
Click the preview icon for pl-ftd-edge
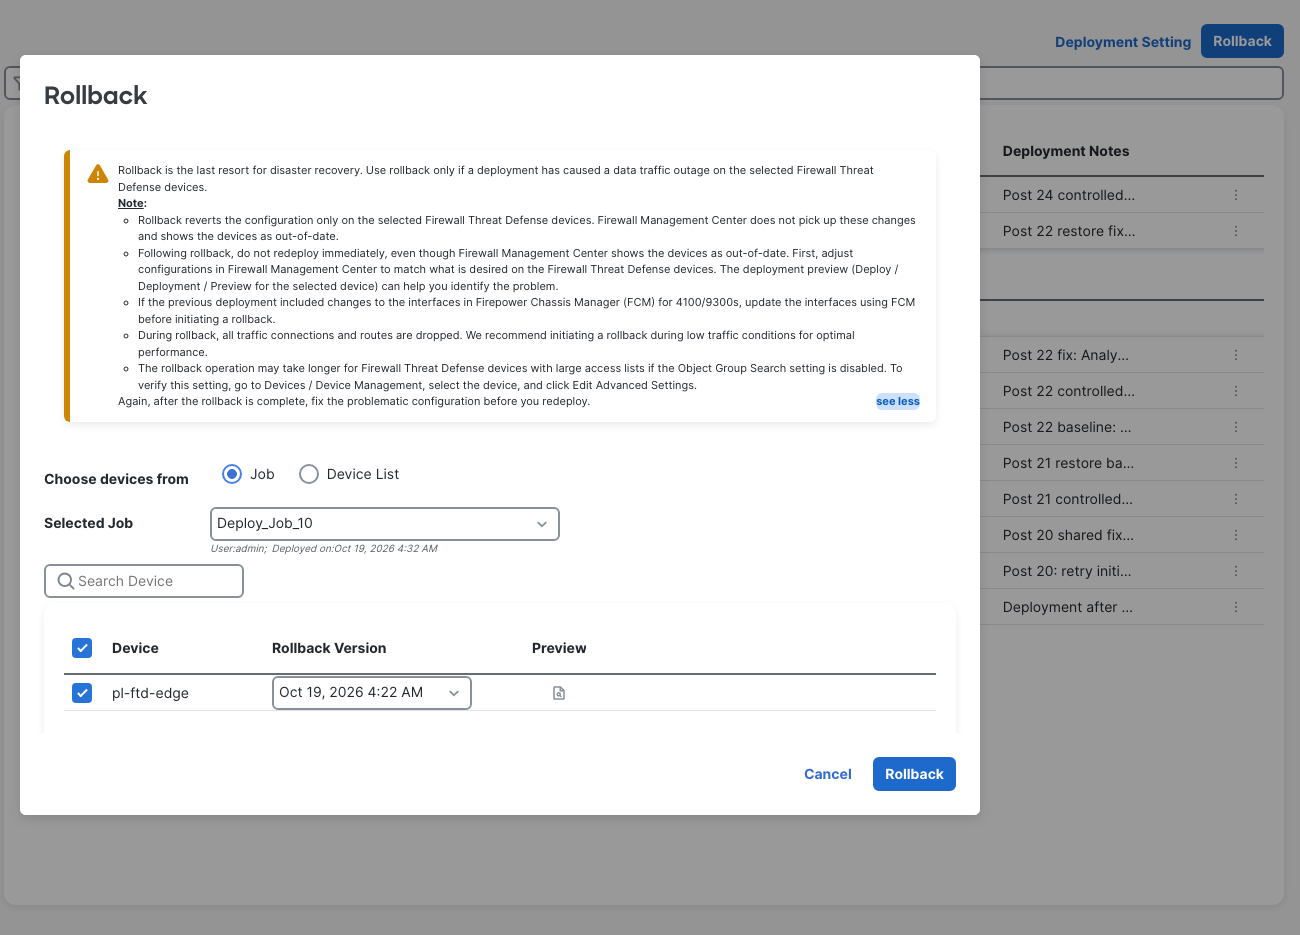[x=559, y=693]
